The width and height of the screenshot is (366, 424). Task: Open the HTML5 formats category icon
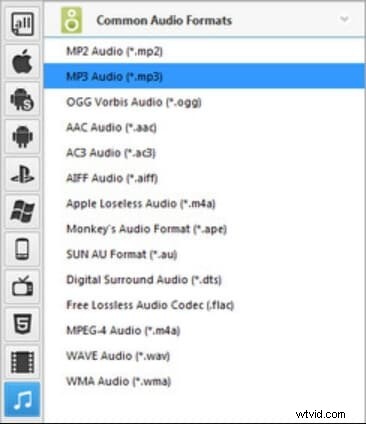tap(22, 324)
